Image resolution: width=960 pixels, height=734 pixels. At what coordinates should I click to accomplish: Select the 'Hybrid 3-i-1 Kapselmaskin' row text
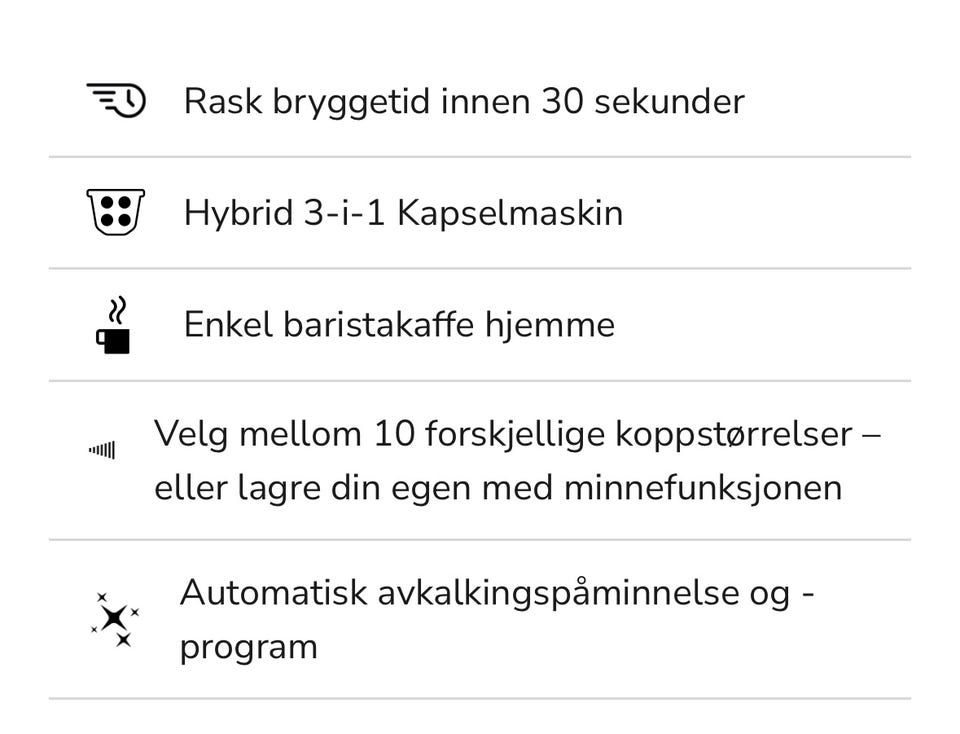[403, 213]
